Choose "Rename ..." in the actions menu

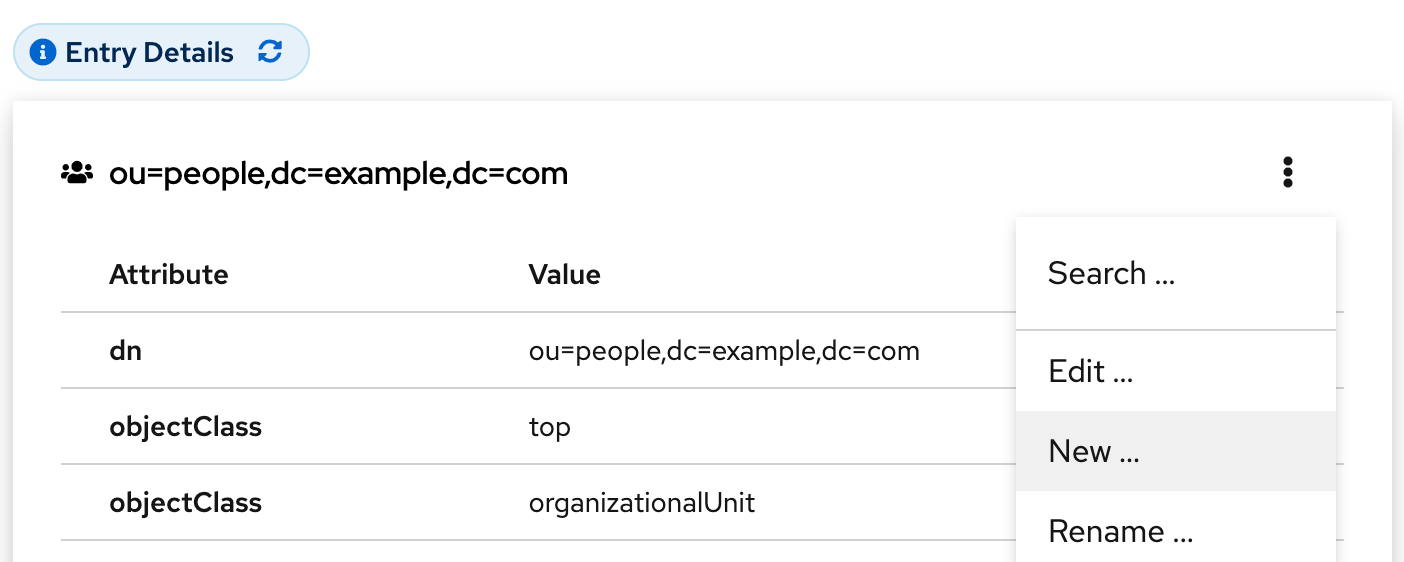1120,531
